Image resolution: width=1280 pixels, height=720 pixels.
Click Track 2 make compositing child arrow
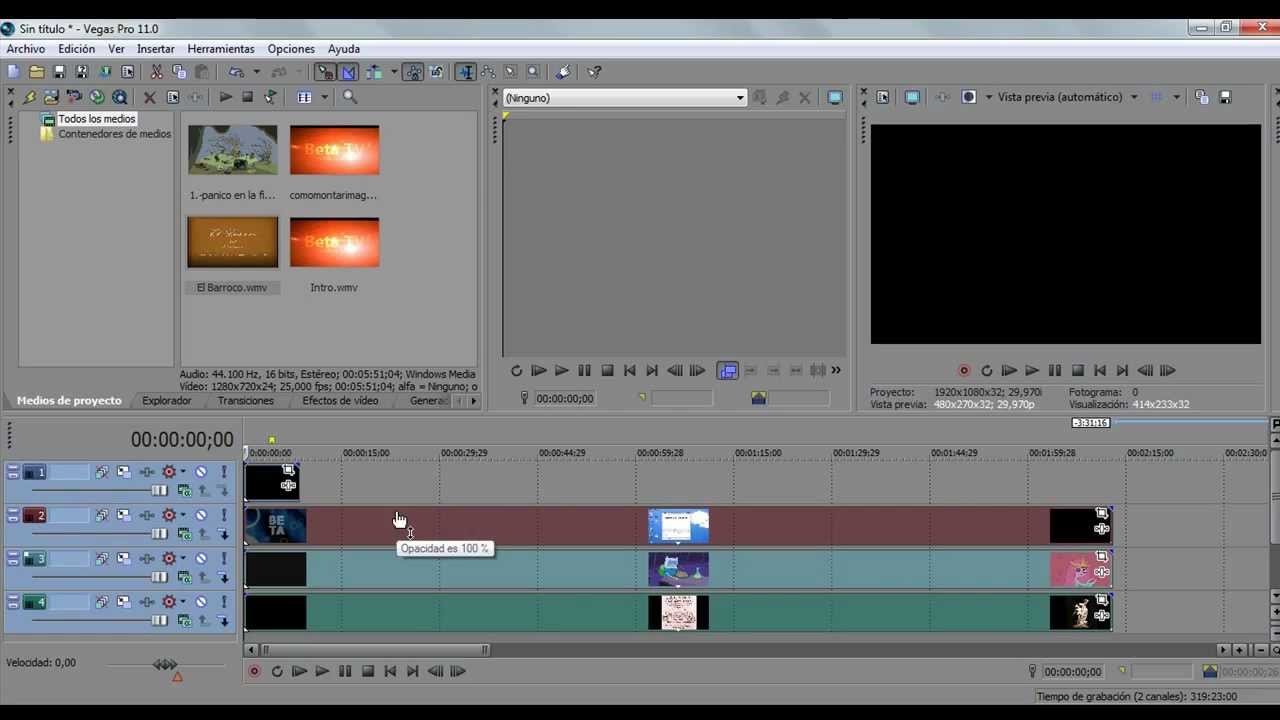[x=224, y=535]
